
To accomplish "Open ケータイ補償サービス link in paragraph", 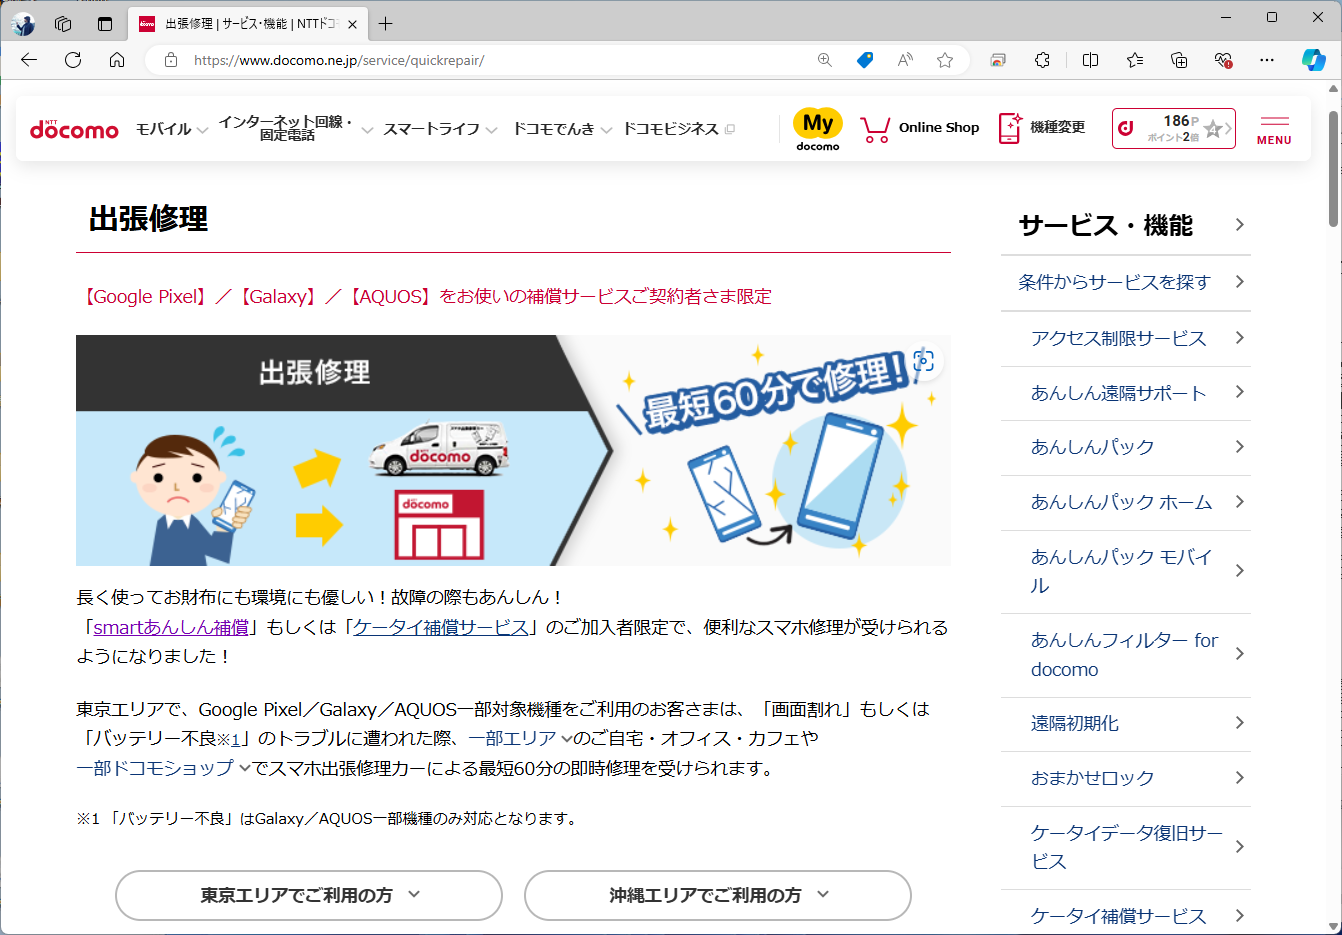I will point(440,627).
